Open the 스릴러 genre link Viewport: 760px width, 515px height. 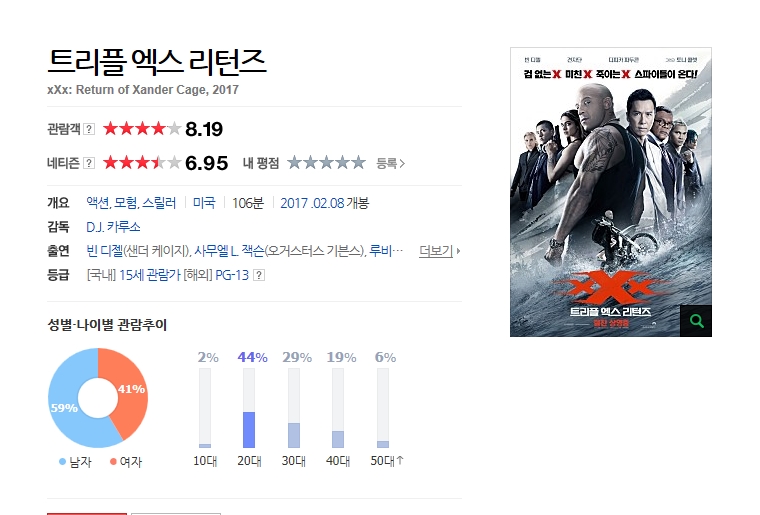[158, 203]
